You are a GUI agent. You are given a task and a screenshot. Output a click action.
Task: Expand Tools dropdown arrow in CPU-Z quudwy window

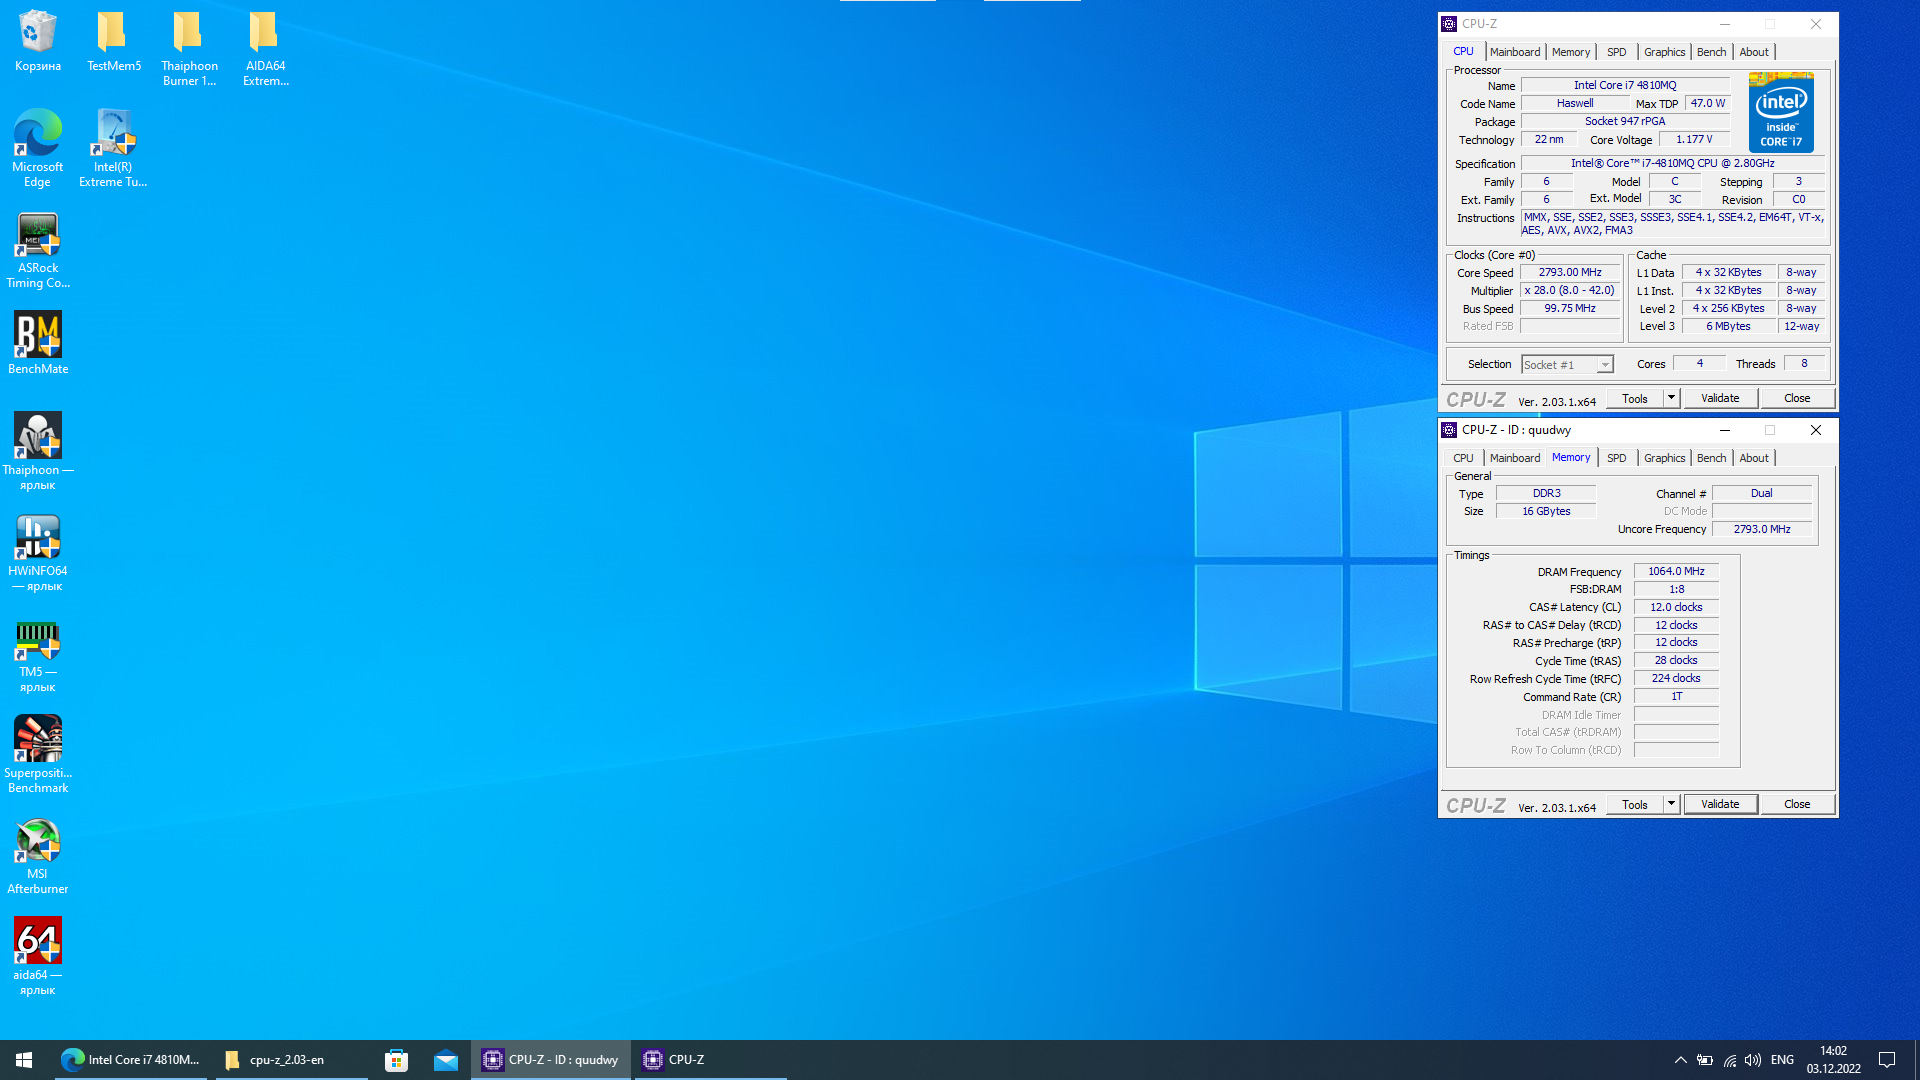click(x=1671, y=804)
